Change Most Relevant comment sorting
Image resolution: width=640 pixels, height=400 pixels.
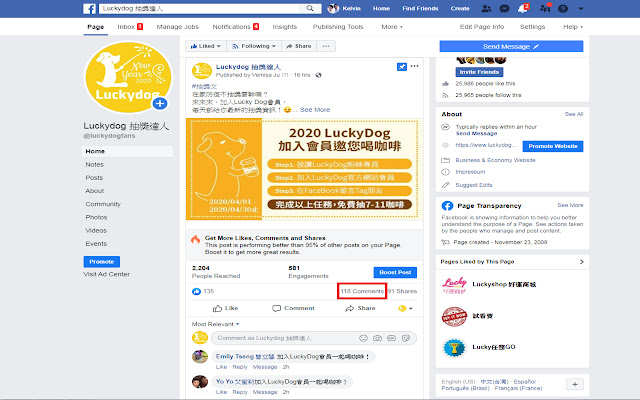216,324
